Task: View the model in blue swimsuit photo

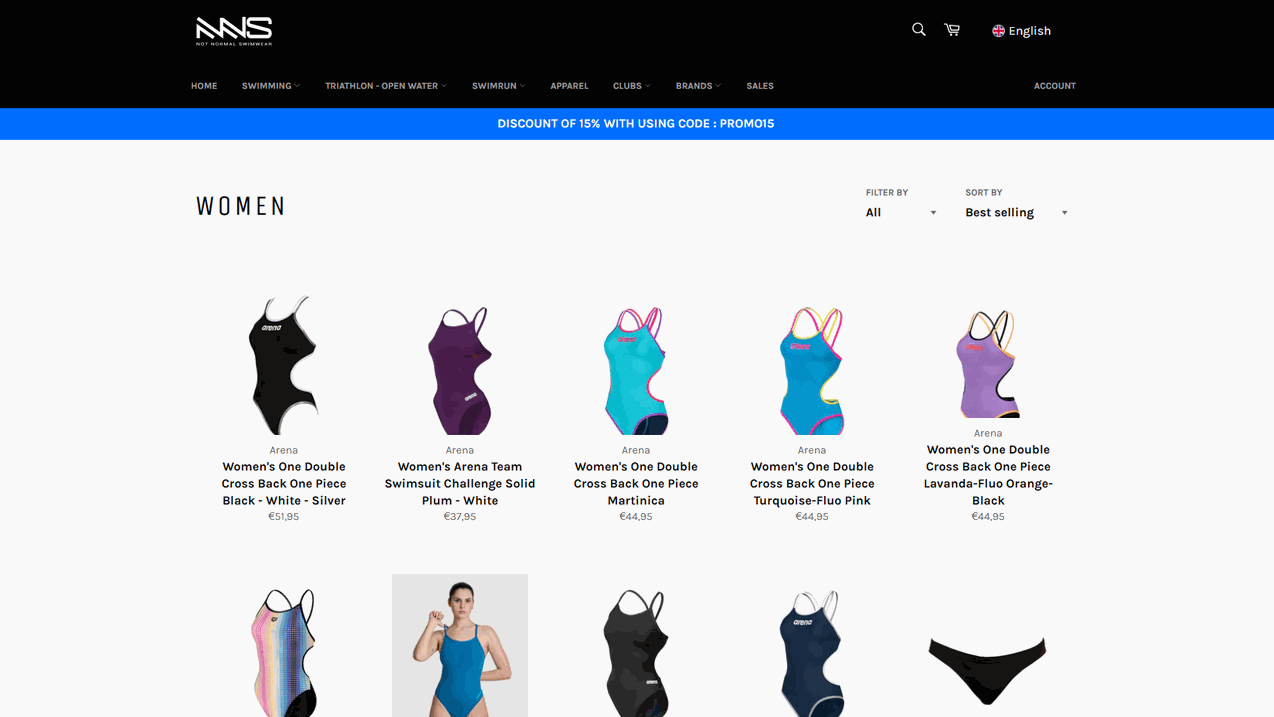Action: [460, 645]
